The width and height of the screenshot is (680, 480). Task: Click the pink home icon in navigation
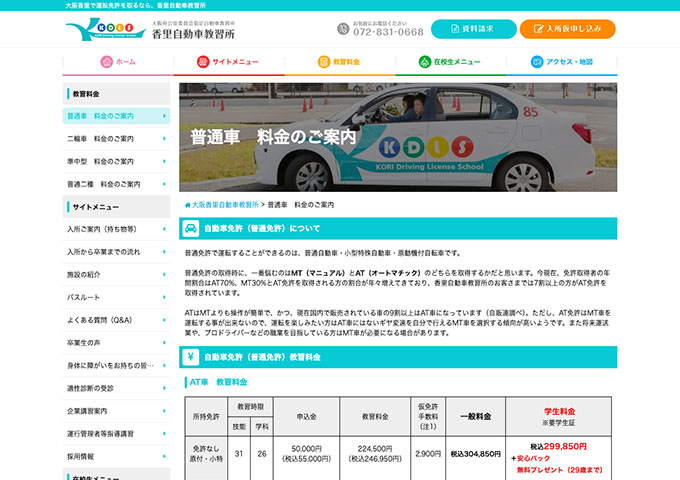coord(107,62)
